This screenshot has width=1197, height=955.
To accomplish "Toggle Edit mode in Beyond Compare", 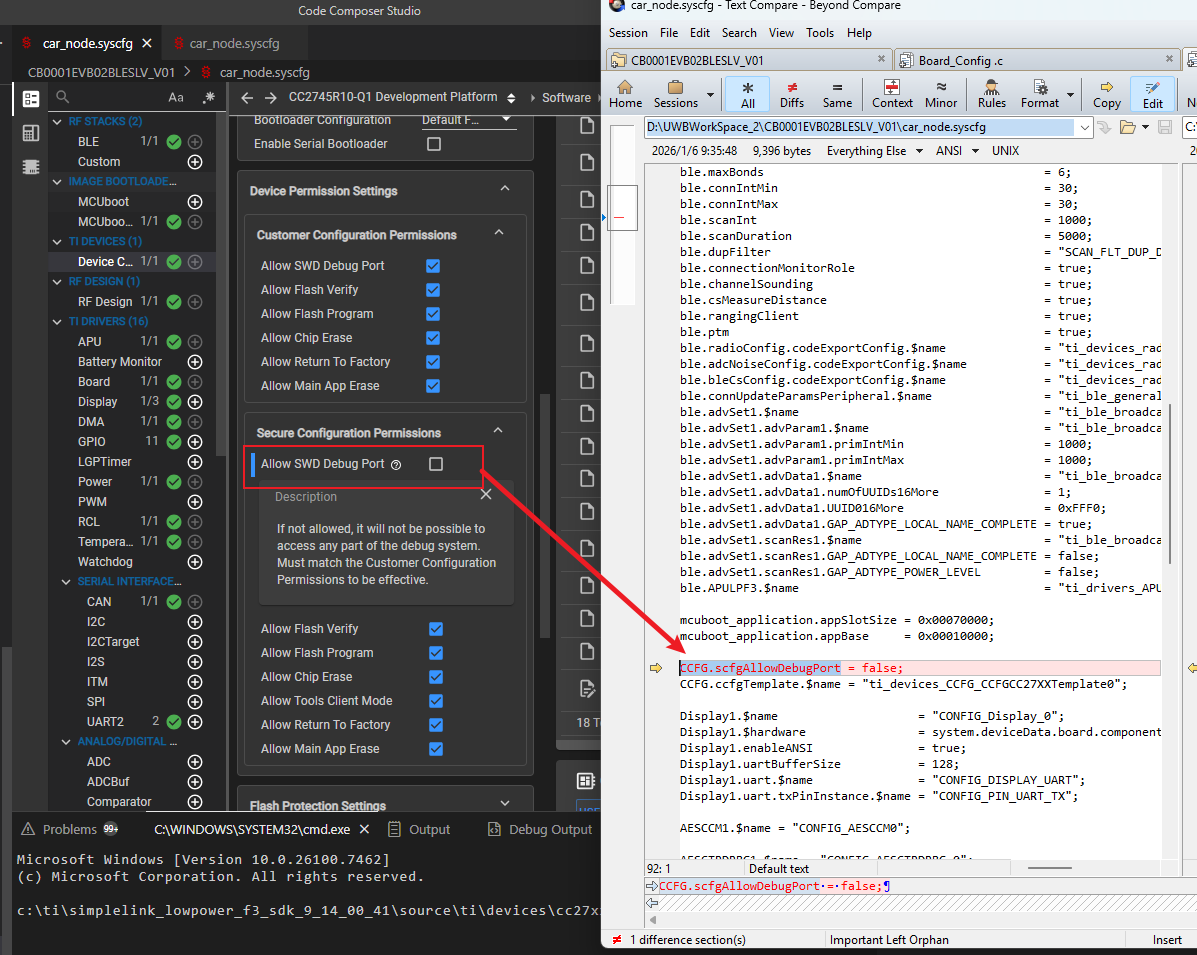I will [1152, 94].
